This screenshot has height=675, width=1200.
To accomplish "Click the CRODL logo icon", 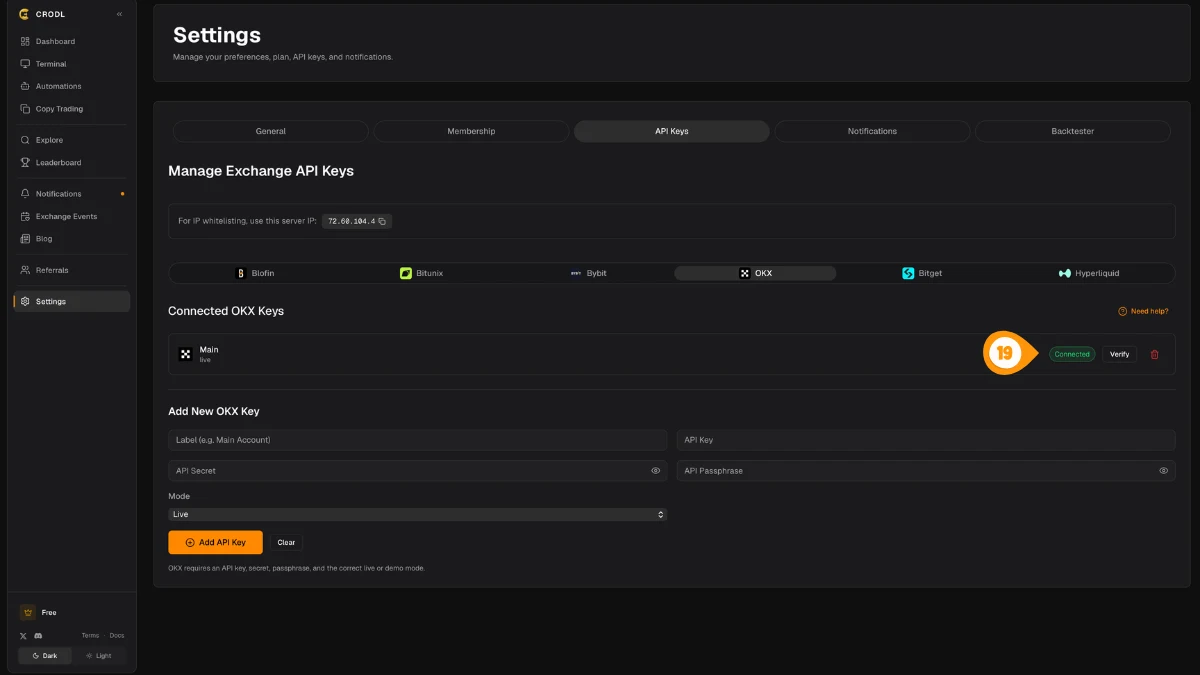I will [x=25, y=14].
